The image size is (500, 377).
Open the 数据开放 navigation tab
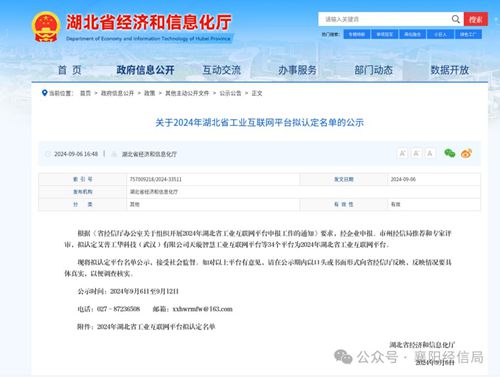450,70
